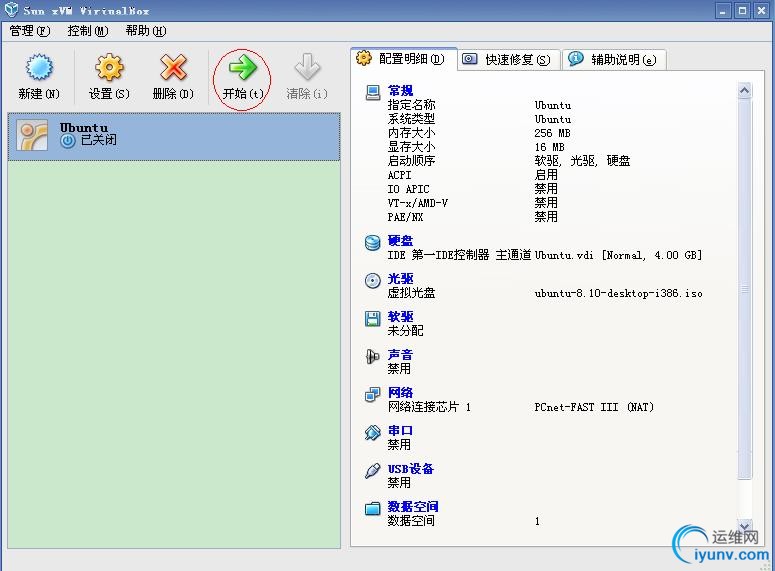Click the Network (网络) icon
Viewport: 775px width, 571px height.
pos(373,395)
